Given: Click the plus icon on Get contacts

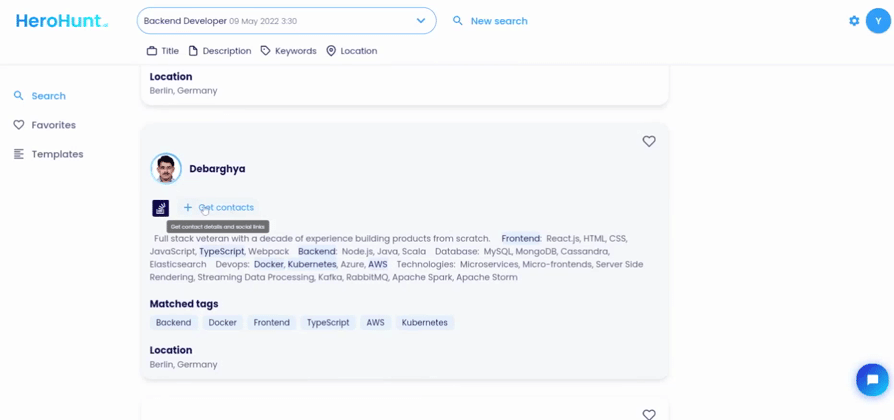Looking at the screenshot, I should 188,208.
